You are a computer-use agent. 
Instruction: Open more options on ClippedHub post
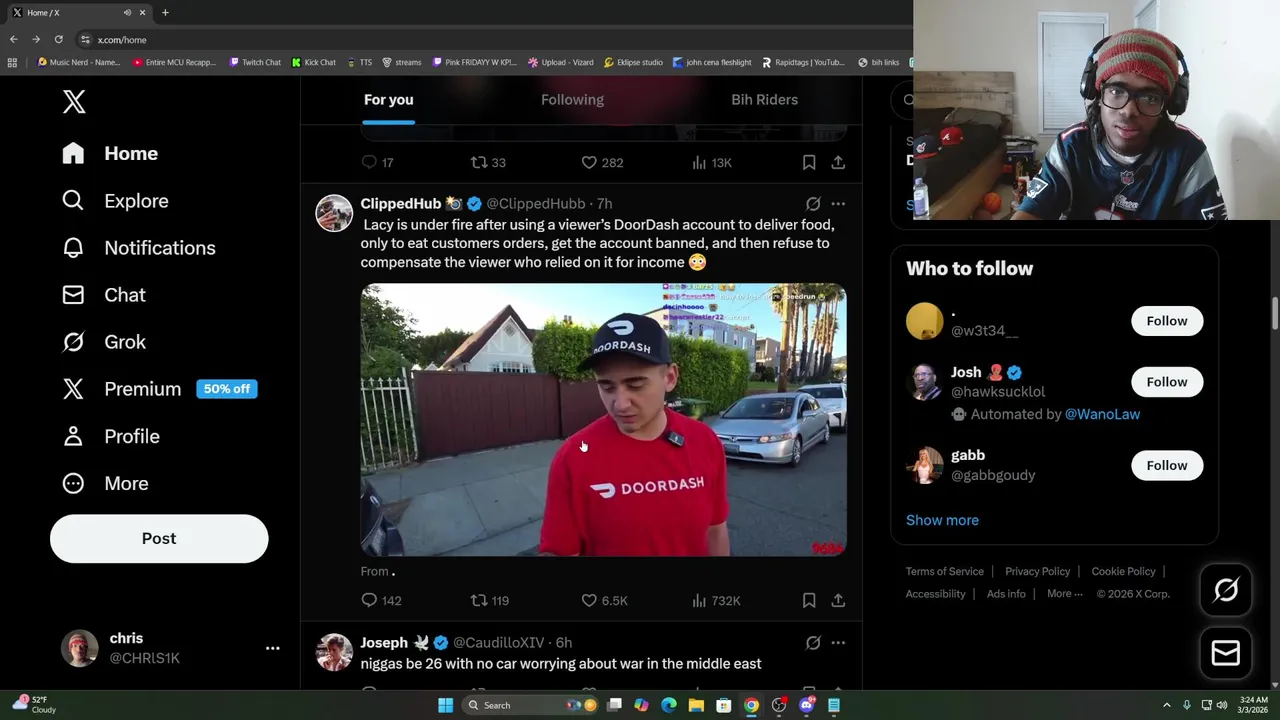click(838, 203)
